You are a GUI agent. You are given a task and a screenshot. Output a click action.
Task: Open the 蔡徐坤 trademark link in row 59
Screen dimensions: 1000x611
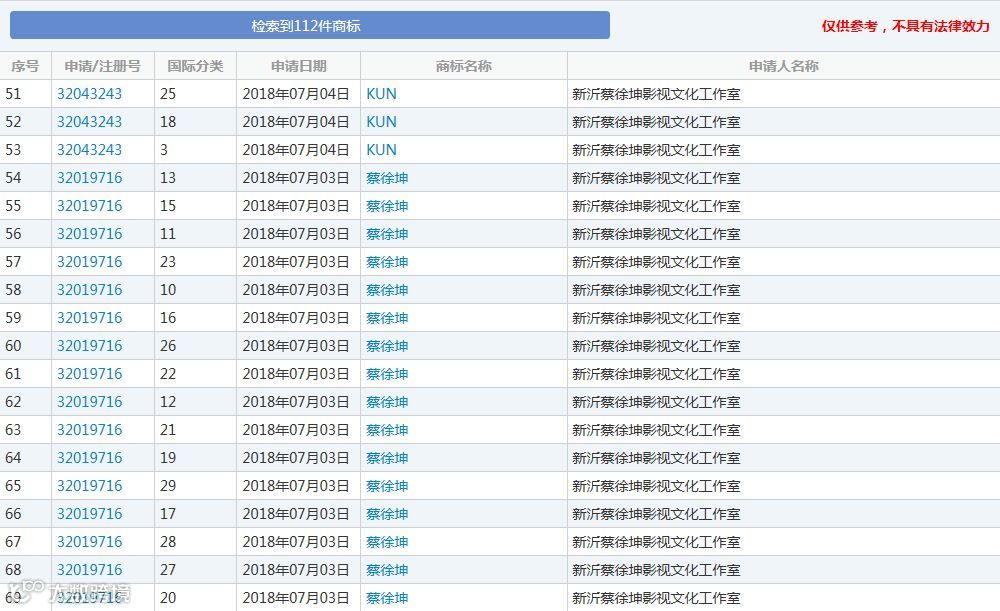387,318
